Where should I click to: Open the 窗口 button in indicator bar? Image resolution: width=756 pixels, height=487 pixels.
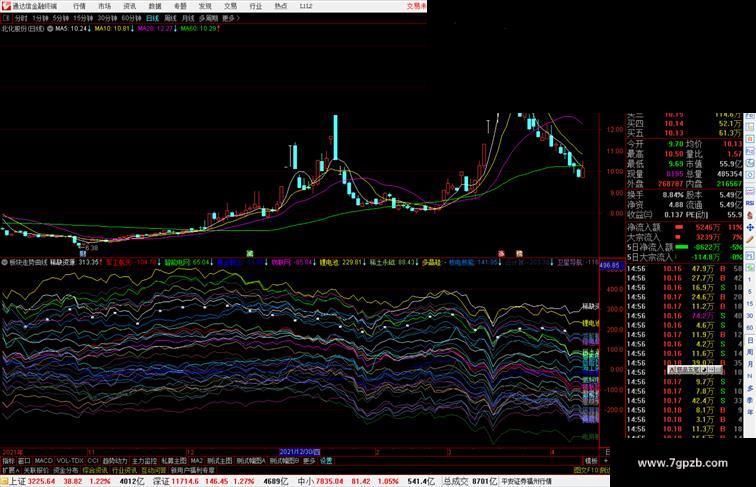coord(24,461)
